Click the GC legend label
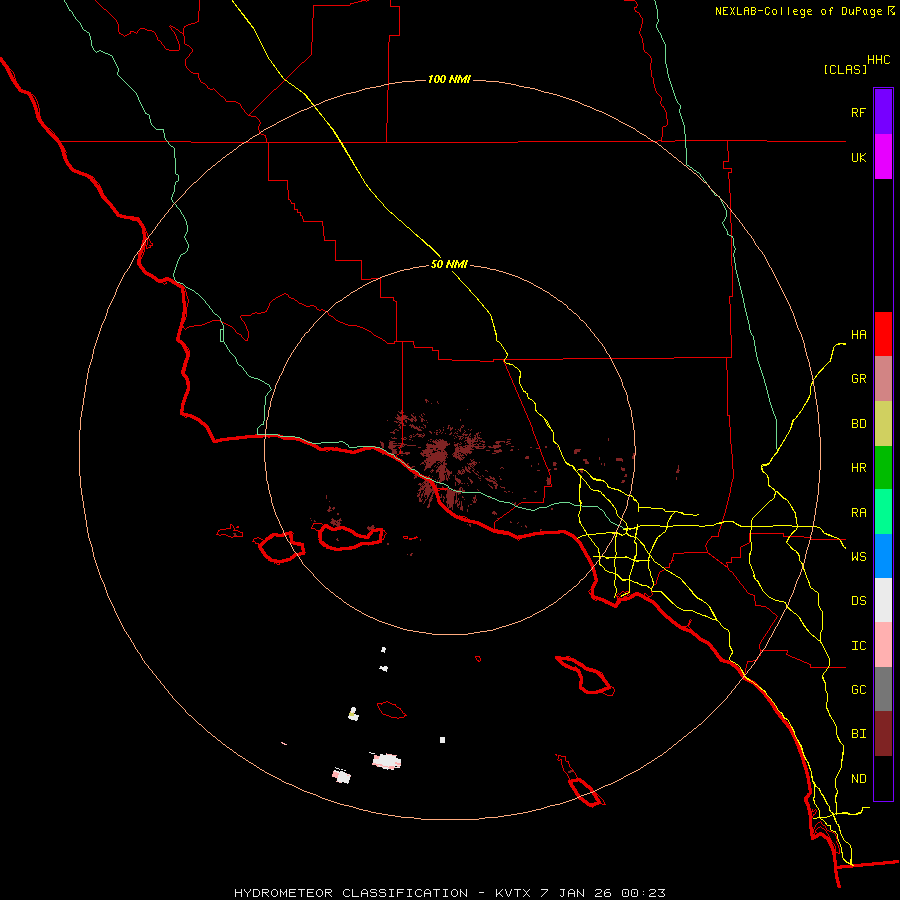Screen dimensions: 900x900 click(858, 689)
